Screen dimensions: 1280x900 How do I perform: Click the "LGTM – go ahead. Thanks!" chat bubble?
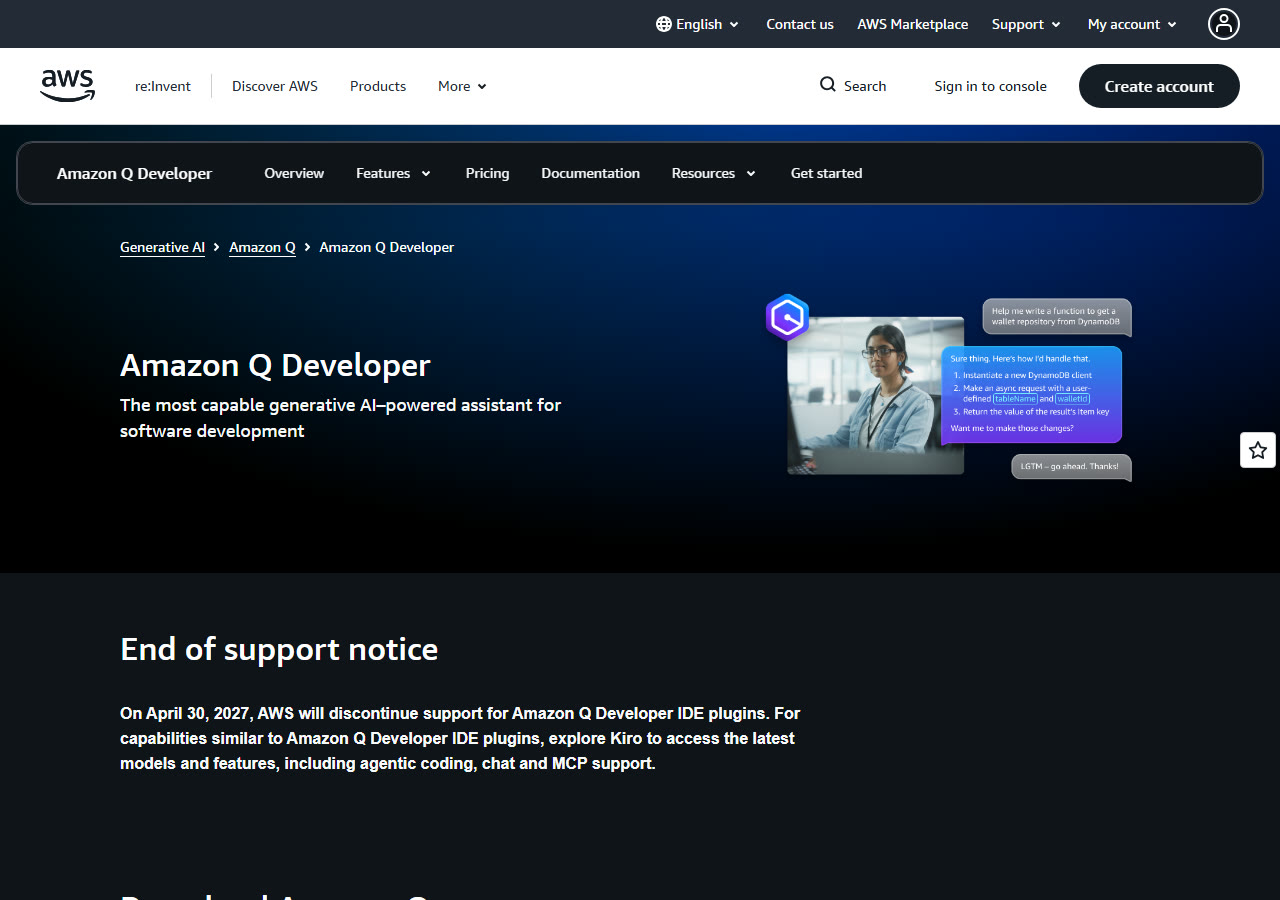click(1071, 467)
